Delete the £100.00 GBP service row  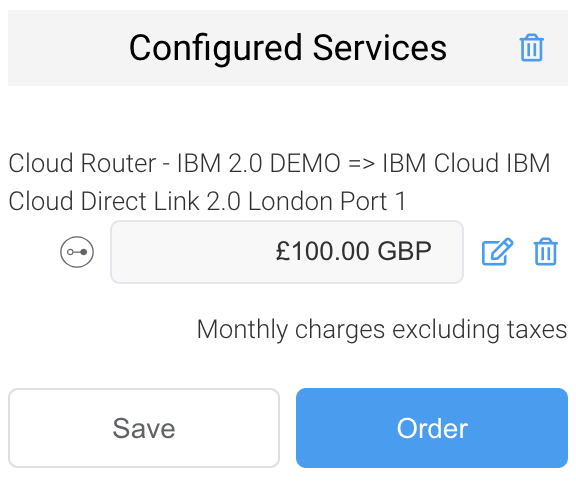[x=546, y=252]
